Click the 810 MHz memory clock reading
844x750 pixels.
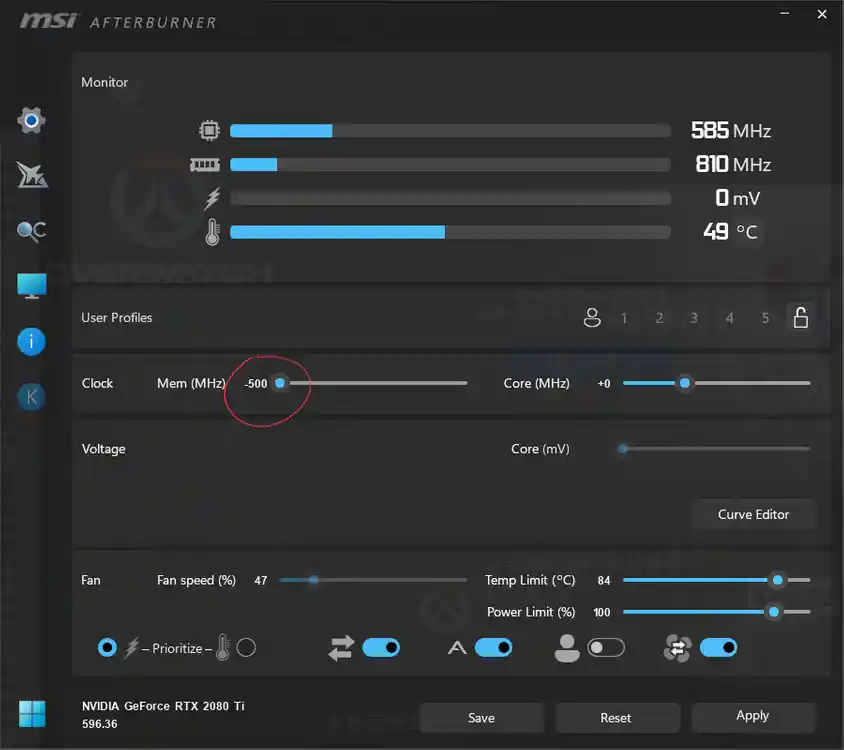tap(733, 164)
